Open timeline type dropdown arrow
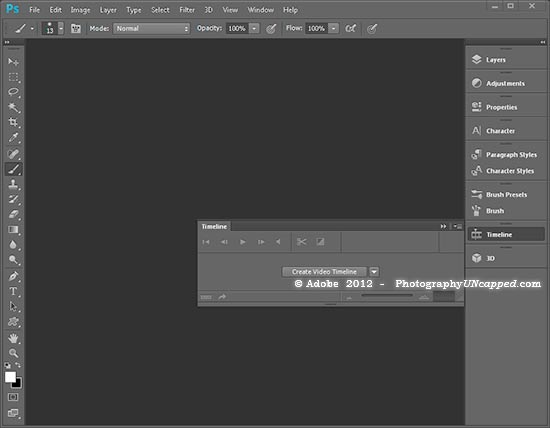The width and height of the screenshot is (550, 428). tap(374, 272)
